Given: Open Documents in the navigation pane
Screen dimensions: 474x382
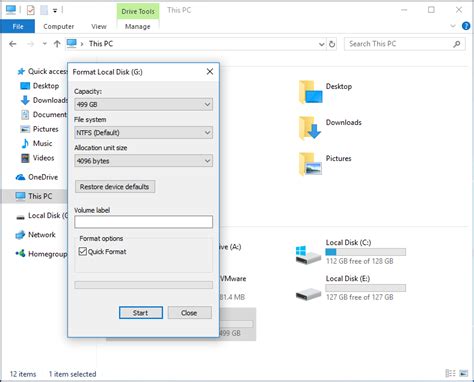Looking at the screenshot, I should 44,114.
